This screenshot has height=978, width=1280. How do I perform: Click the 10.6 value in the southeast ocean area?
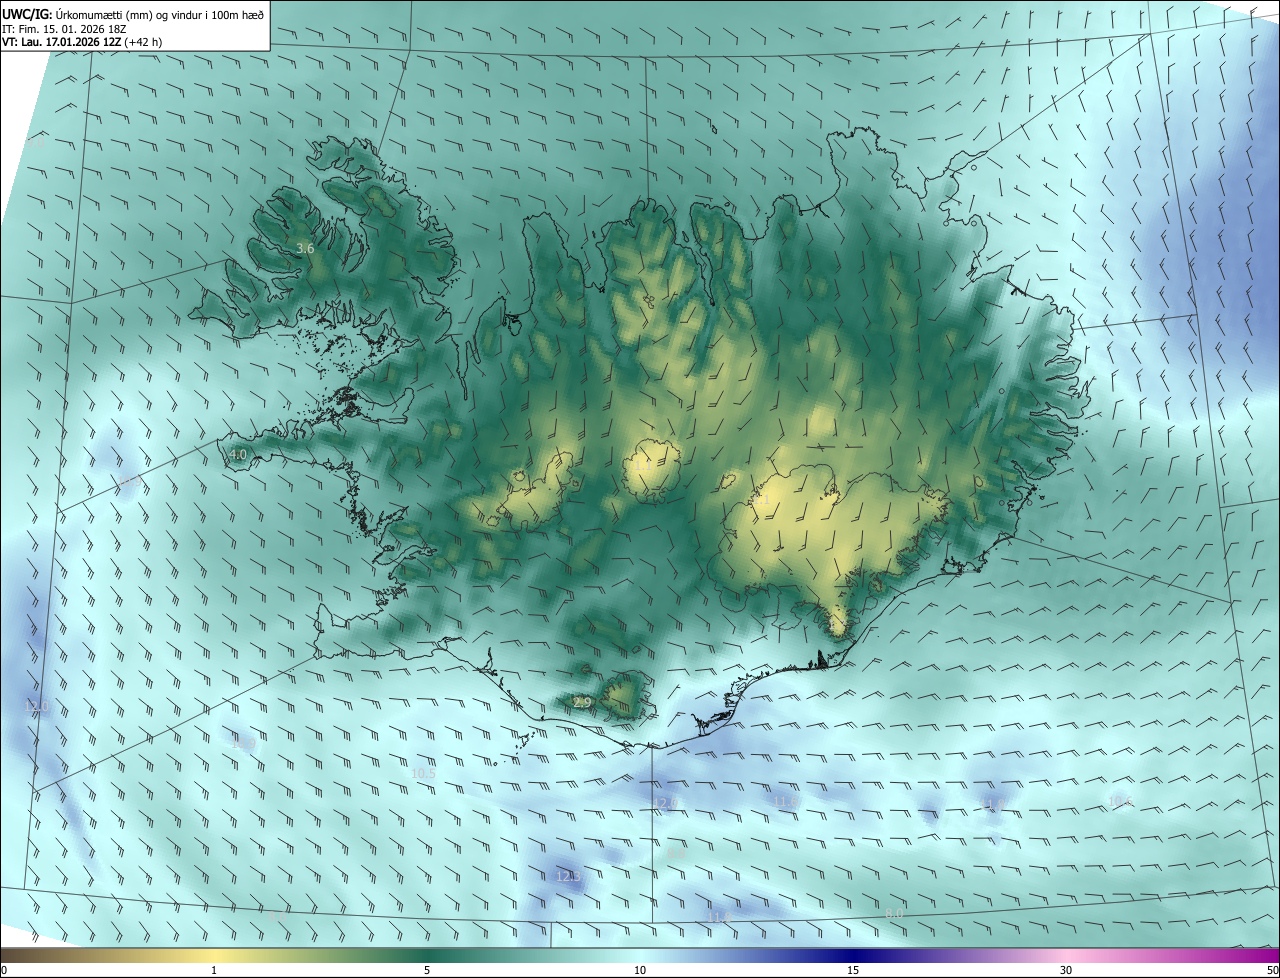[1120, 801]
